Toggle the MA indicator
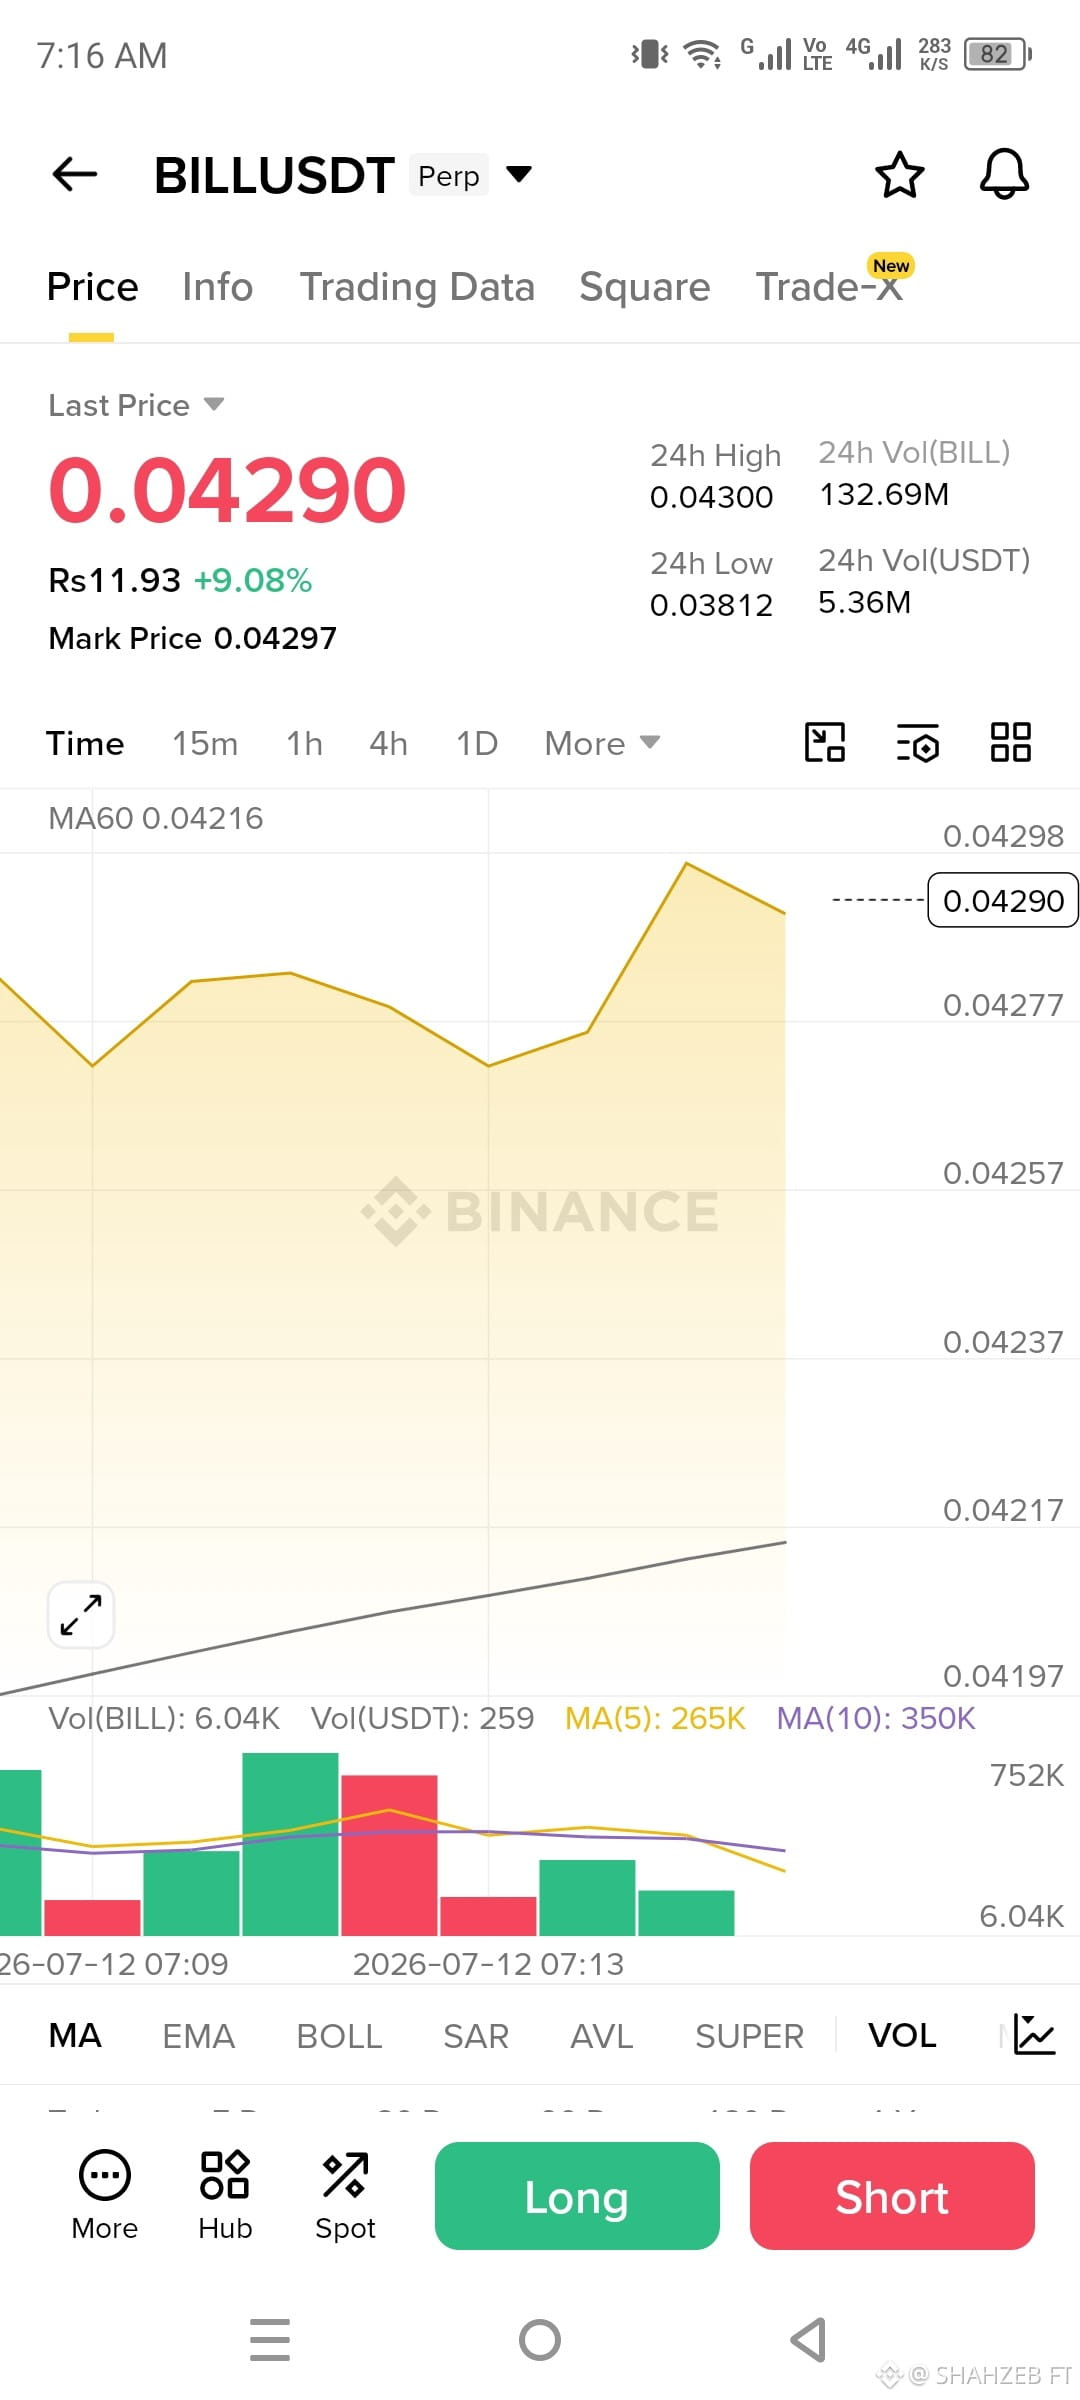This screenshot has width=1080, height=2400. 75,2035
